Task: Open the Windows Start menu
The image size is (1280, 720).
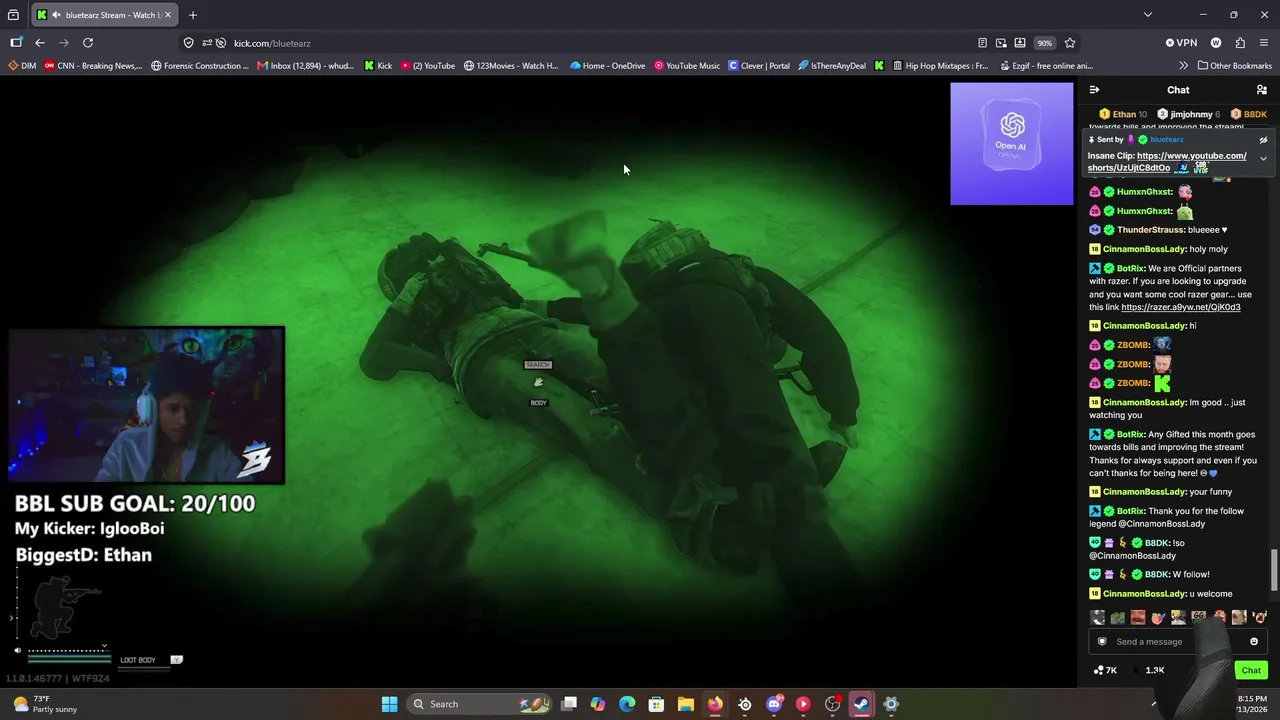Action: tap(389, 704)
